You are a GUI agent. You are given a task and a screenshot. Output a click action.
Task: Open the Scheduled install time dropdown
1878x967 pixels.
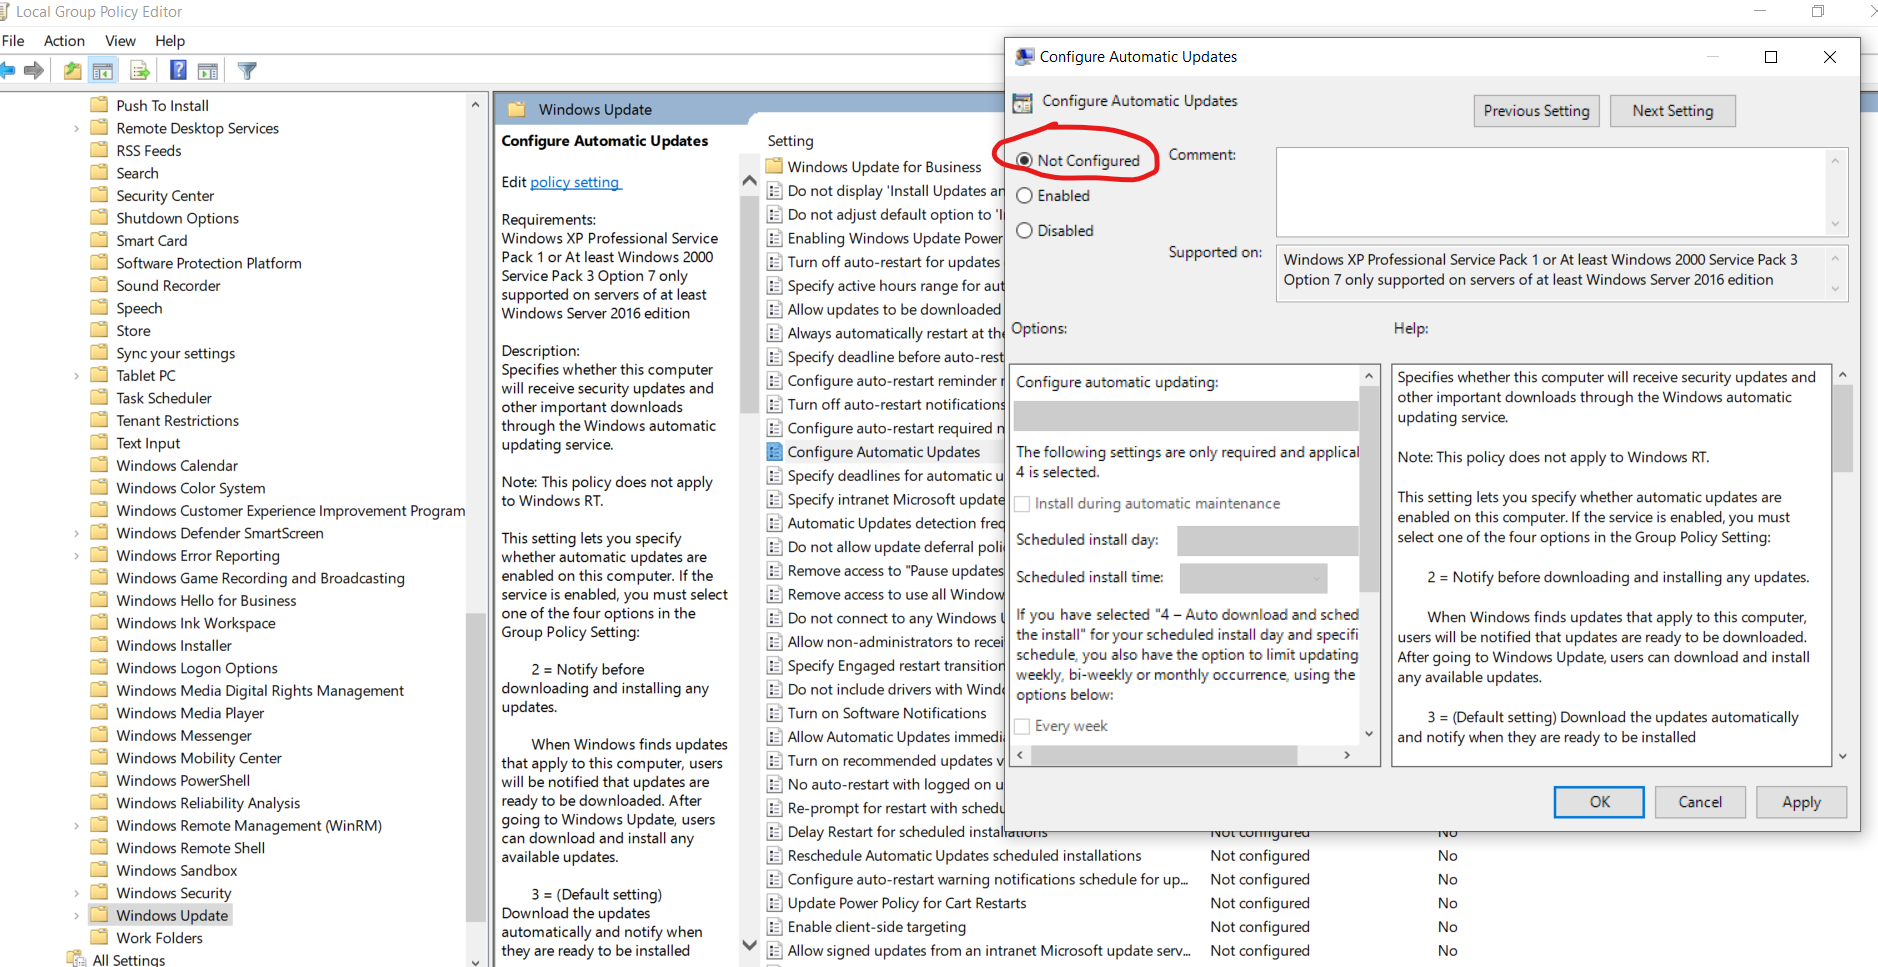point(1253,578)
